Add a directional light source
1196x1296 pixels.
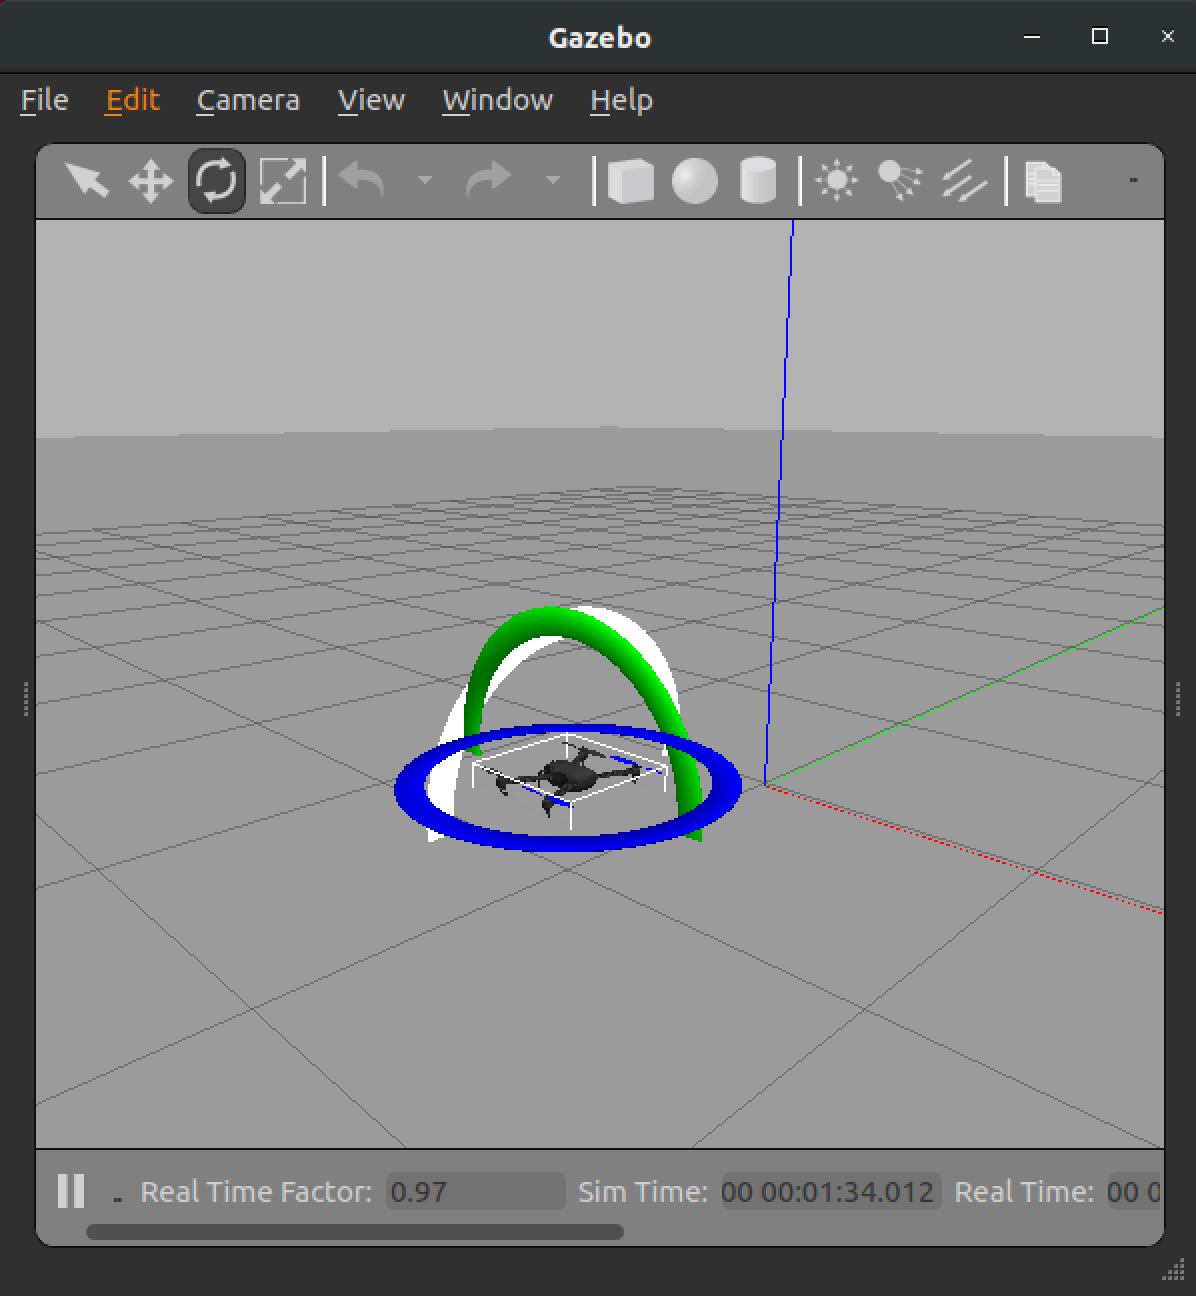(x=962, y=181)
